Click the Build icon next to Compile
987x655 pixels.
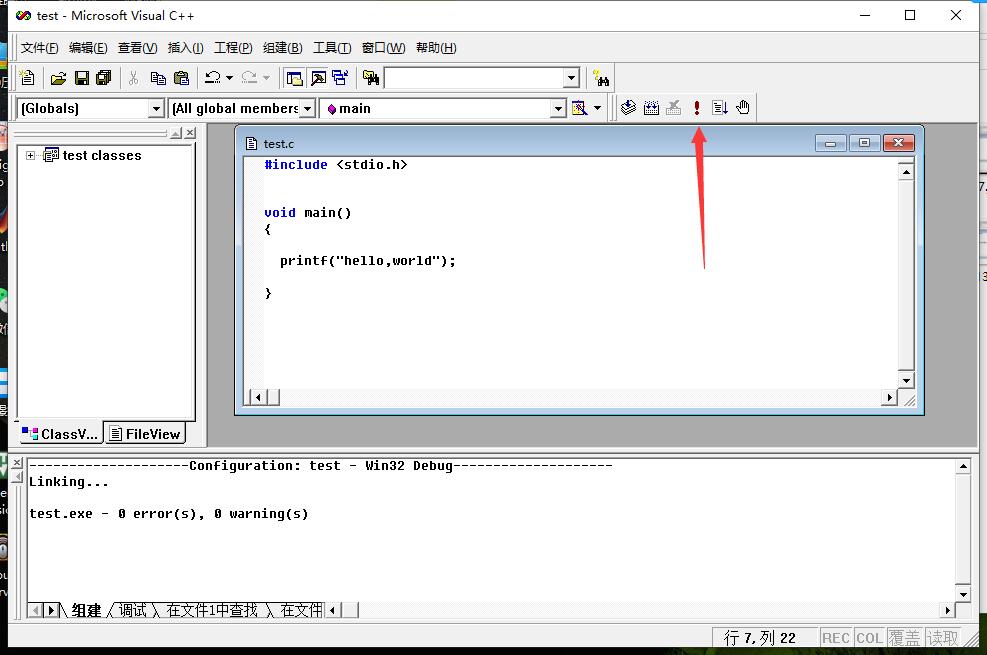point(651,107)
